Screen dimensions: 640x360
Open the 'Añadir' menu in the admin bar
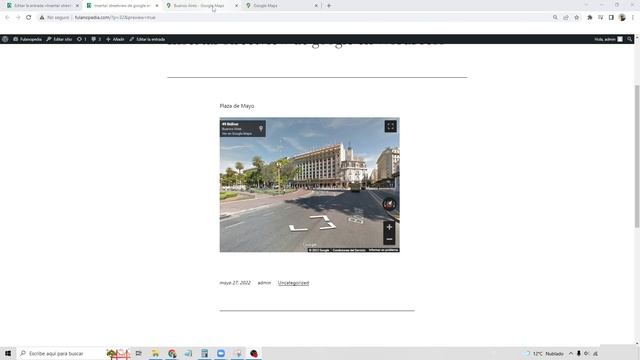coord(115,39)
